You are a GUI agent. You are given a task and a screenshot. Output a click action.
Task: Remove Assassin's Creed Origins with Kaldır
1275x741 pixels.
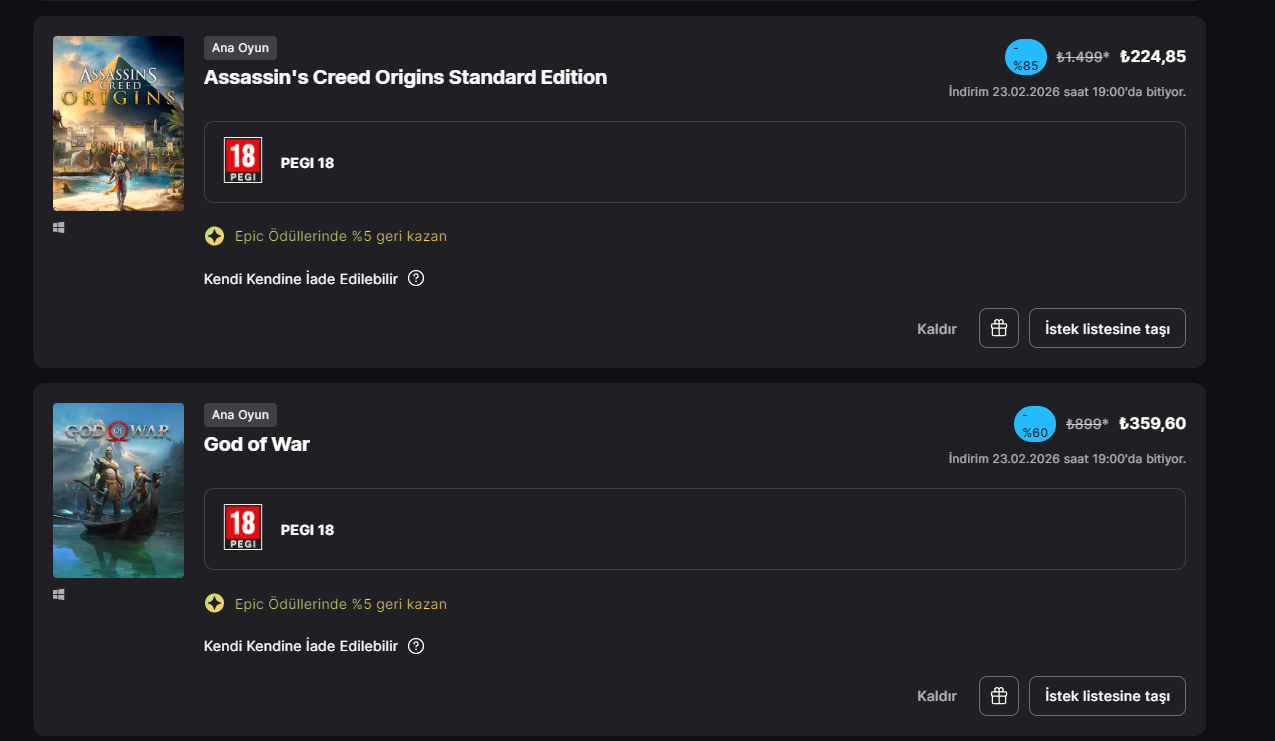pyautogui.click(x=937, y=329)
